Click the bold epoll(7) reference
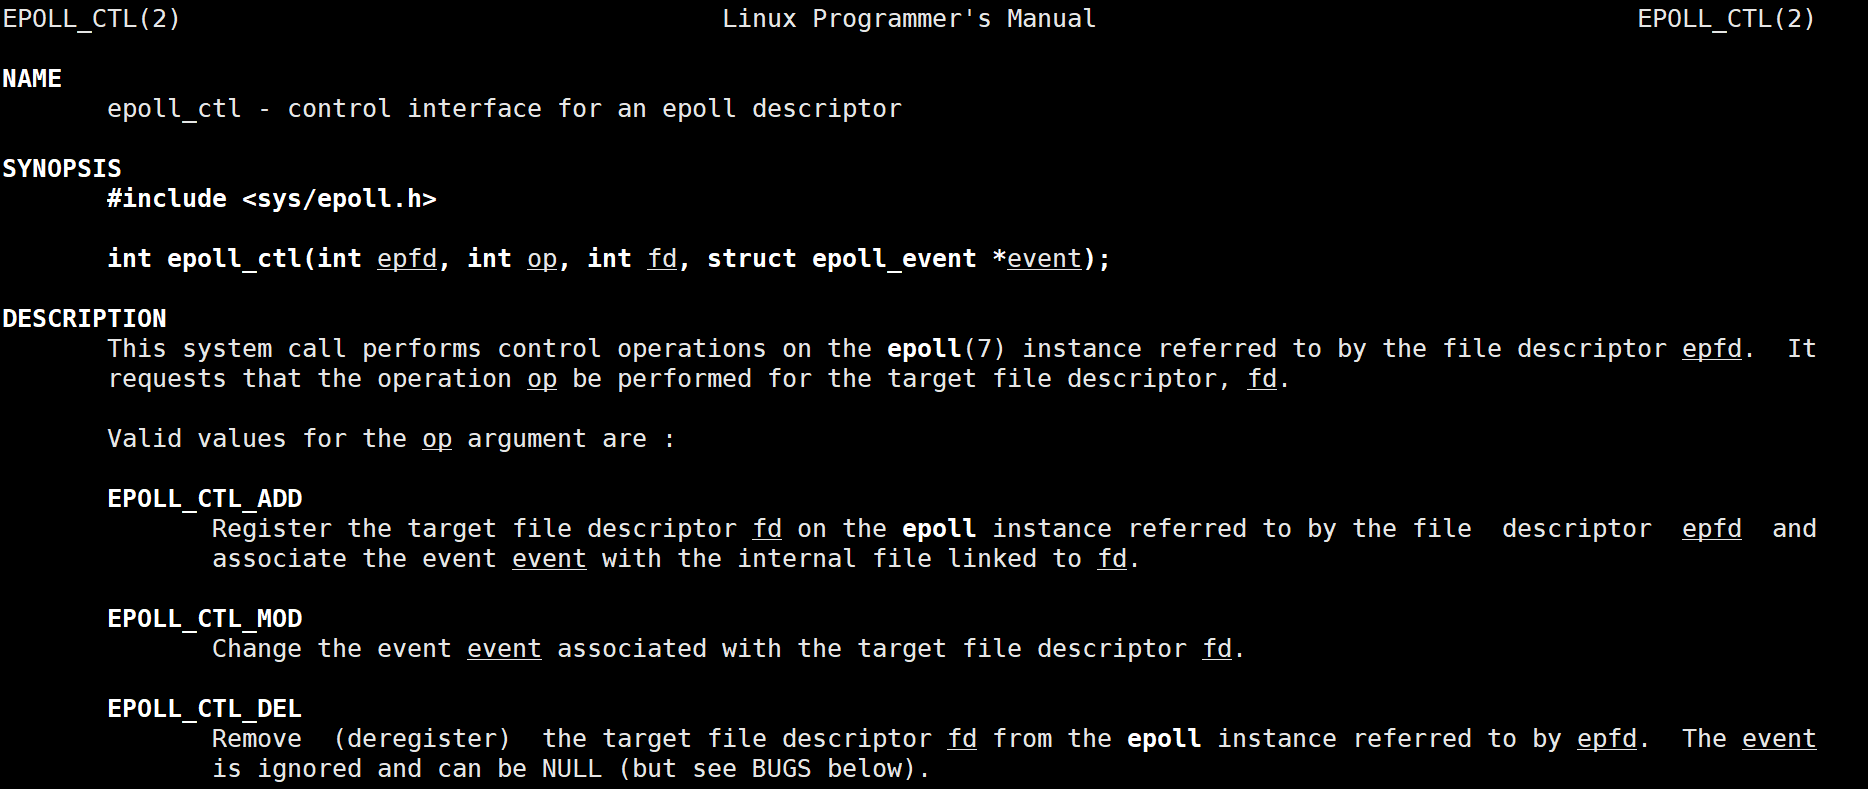Viewport: 1868px width, 789px height. click(x=945, y=349)
